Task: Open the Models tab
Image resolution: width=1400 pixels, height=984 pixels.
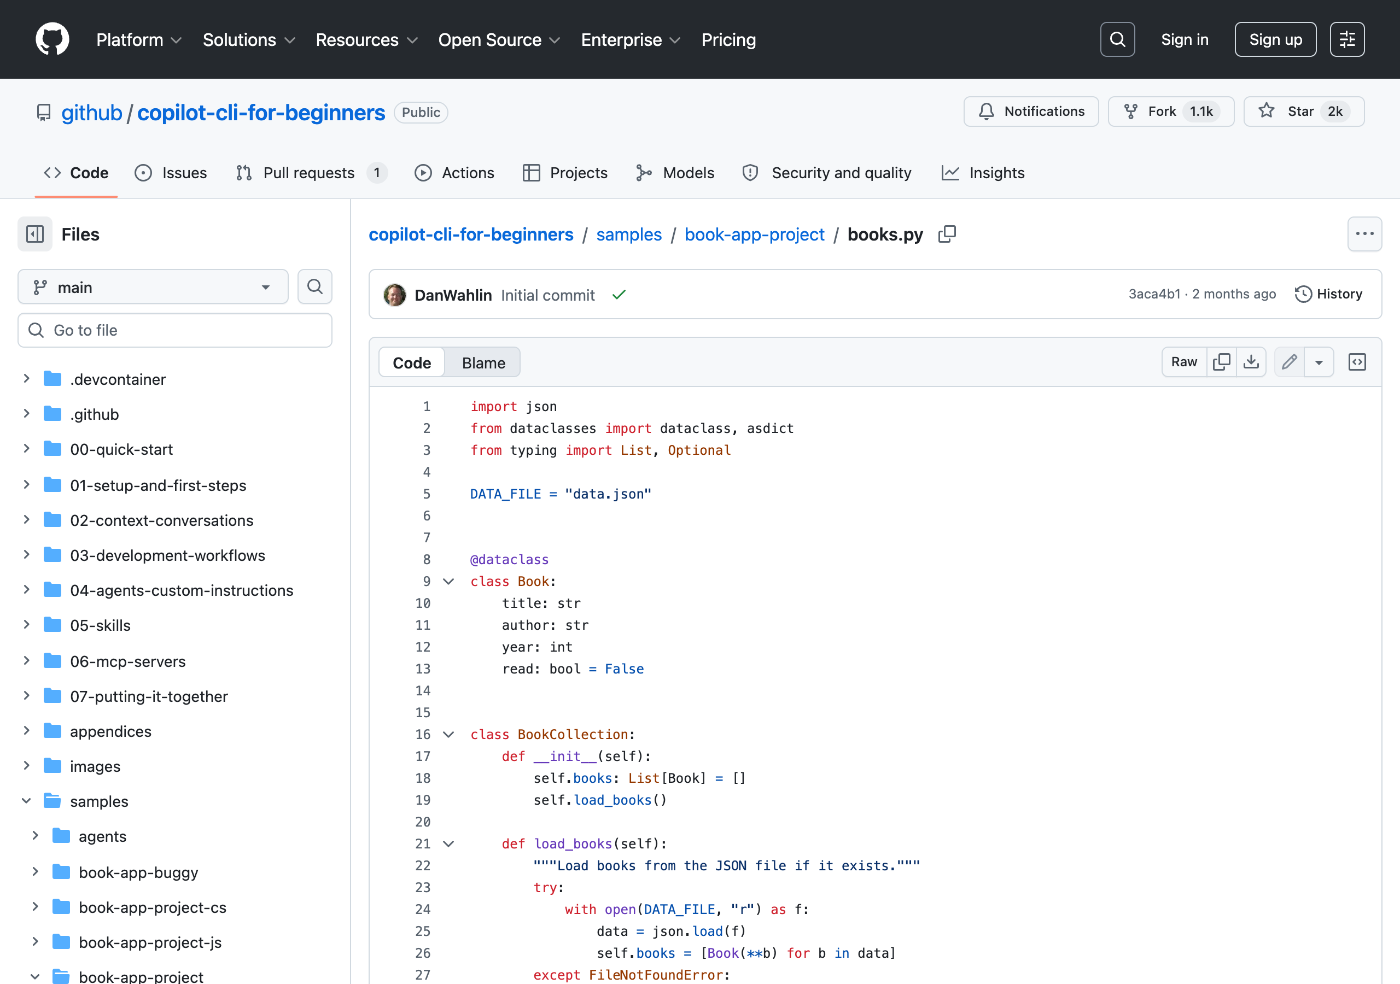Action: 675,173
